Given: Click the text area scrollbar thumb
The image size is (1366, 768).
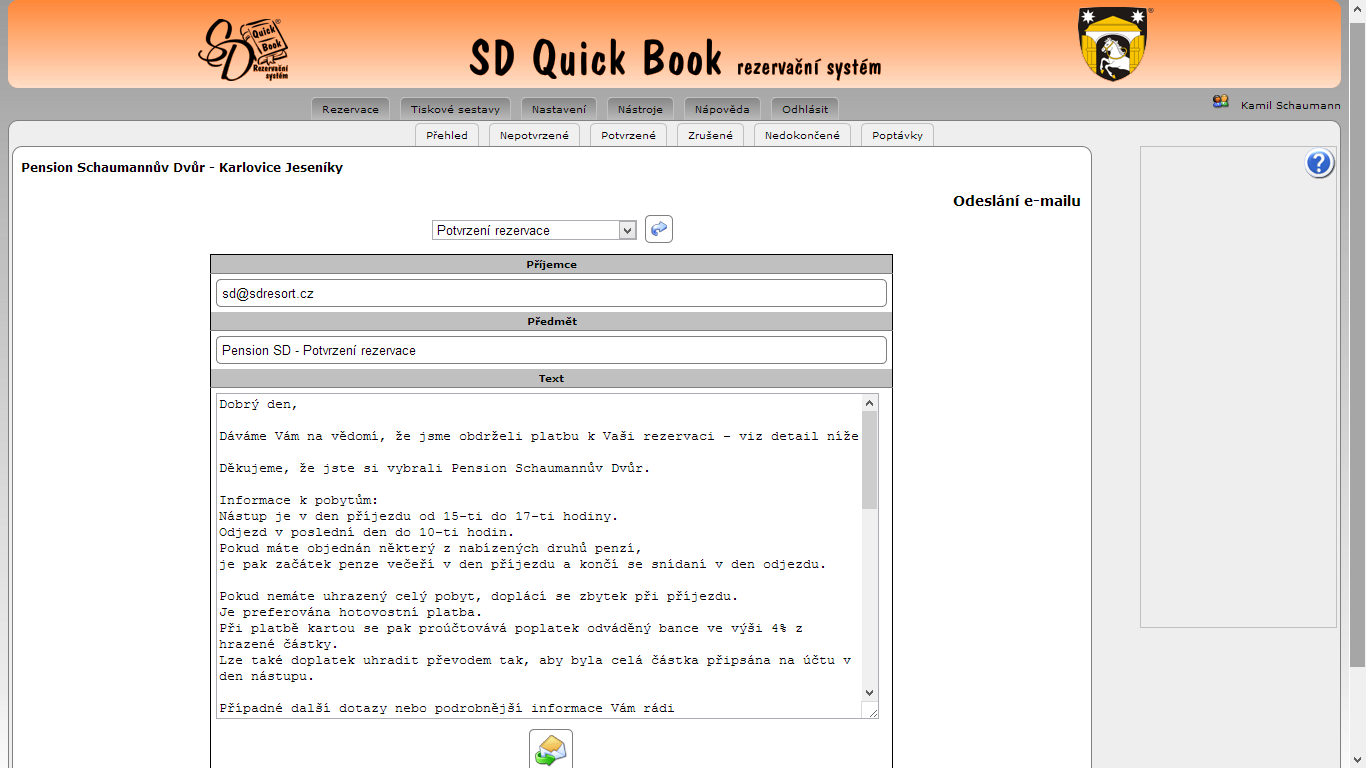Looking at the screenshot, I should point(869,459).
